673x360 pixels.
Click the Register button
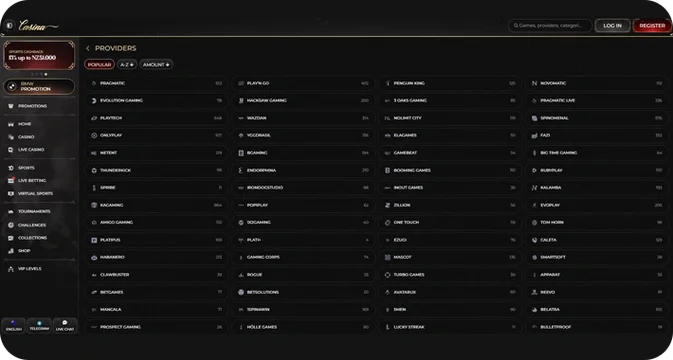coord(652,26)
